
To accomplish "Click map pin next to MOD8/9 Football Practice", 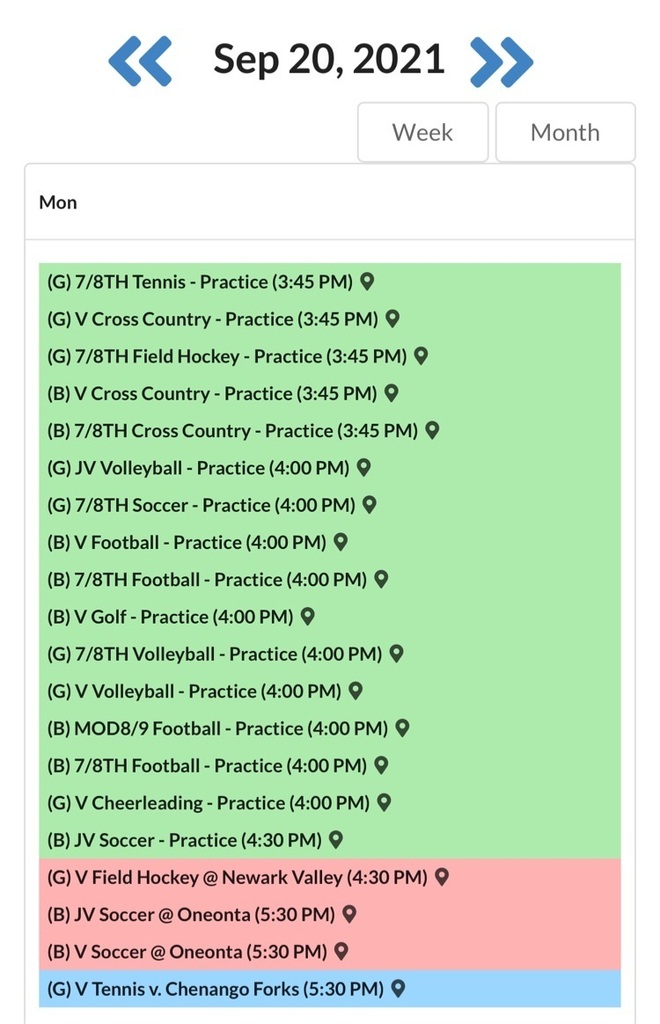I will (x=402, y=728).
